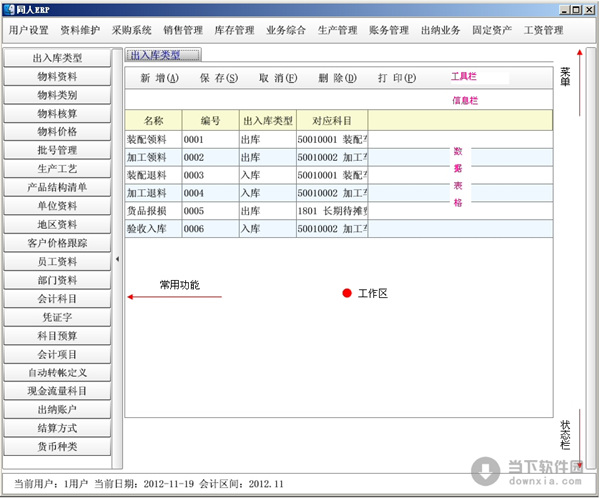600x498 pixels.
Task: Click the 保存(S) toolbar button
Action: coord(218,78)
